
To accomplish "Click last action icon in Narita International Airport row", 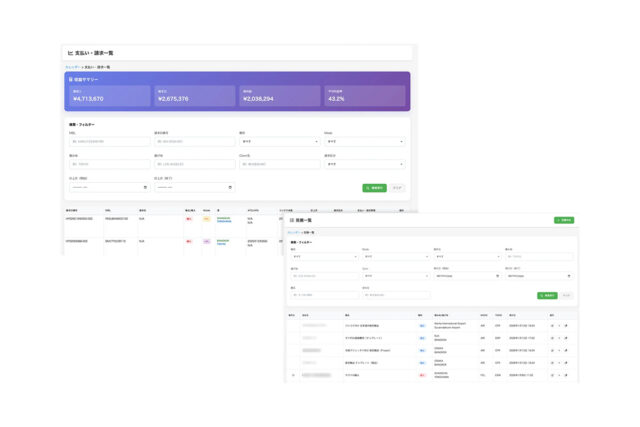I will (566, 326).
